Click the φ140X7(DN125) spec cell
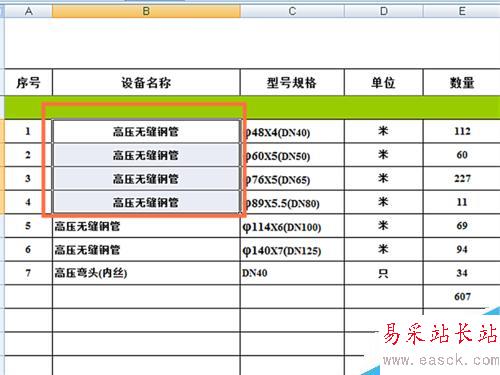 click(292, 250)
